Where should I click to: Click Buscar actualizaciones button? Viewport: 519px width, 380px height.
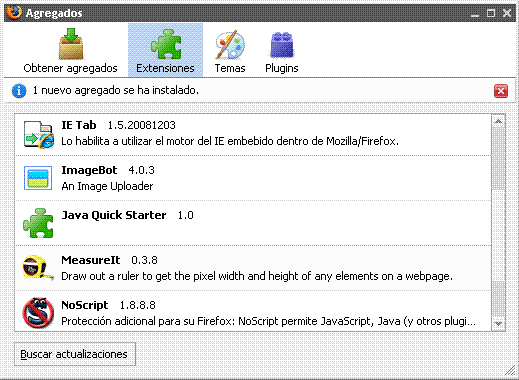pyautogui.click(x=75, y=354)
